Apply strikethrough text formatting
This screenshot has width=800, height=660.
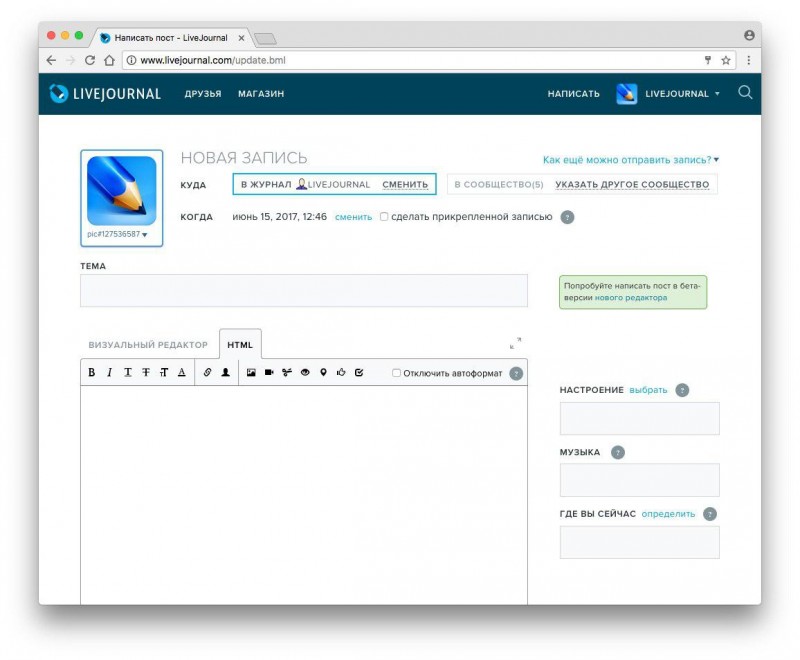[x=145, y=373]
